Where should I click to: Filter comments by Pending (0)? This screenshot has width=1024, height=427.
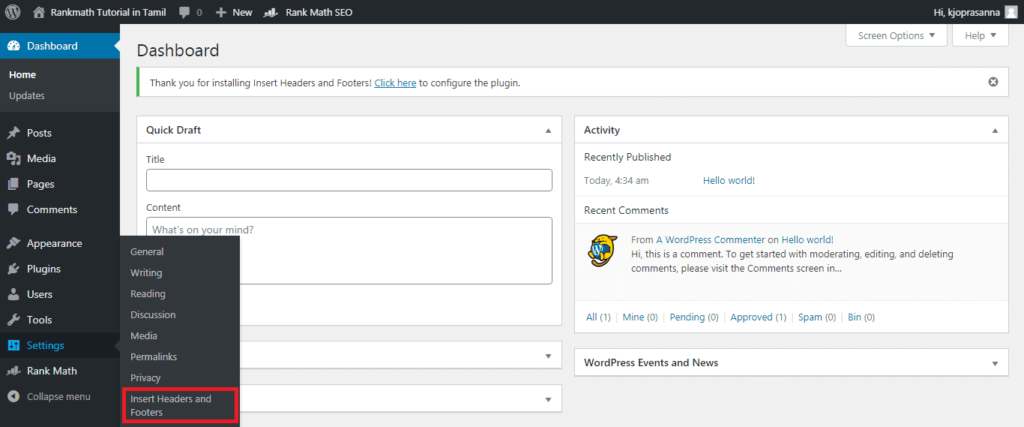[694, 317]
